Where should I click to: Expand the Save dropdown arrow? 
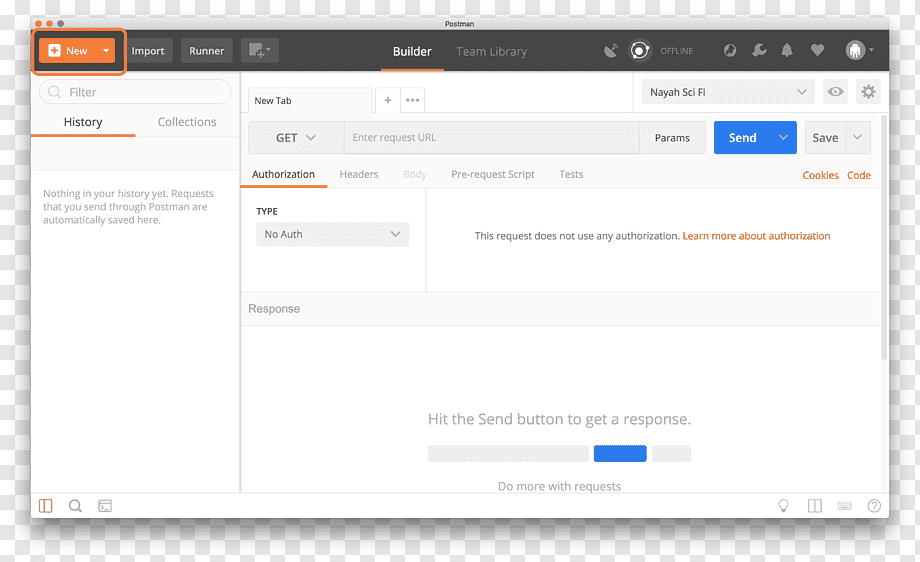tap(858, 138)
